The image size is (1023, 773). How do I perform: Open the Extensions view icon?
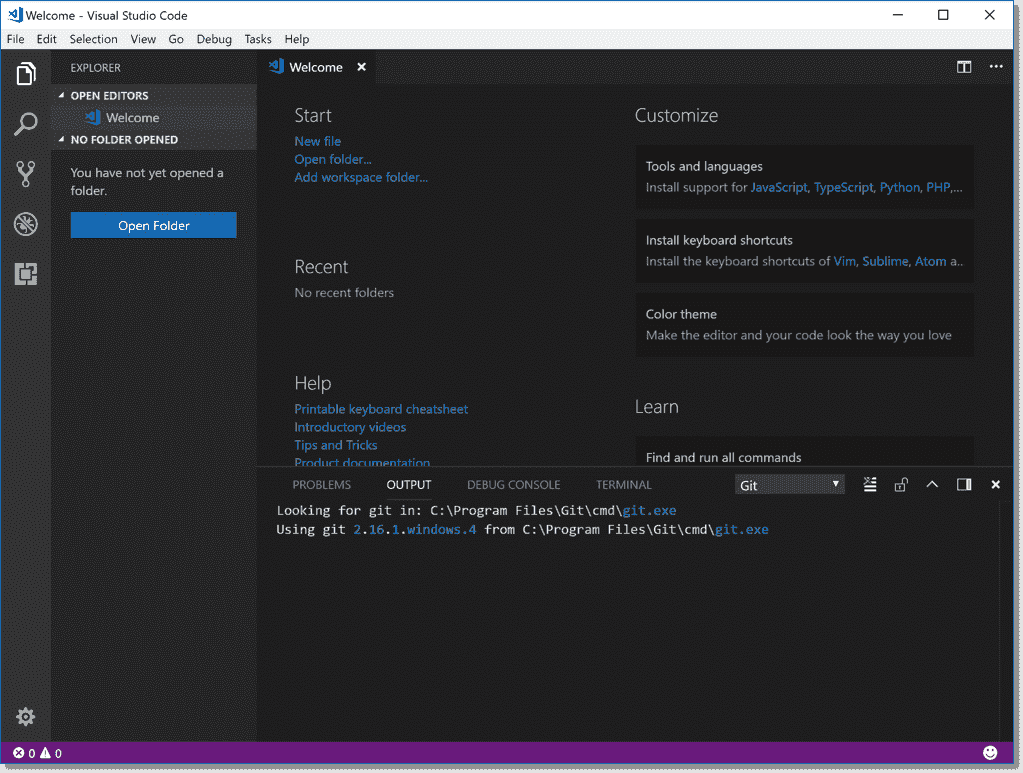click(x=25, y=274)
